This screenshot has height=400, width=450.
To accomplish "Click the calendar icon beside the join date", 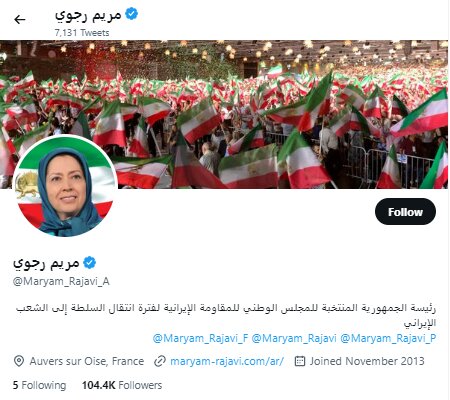I will [300, 361].
